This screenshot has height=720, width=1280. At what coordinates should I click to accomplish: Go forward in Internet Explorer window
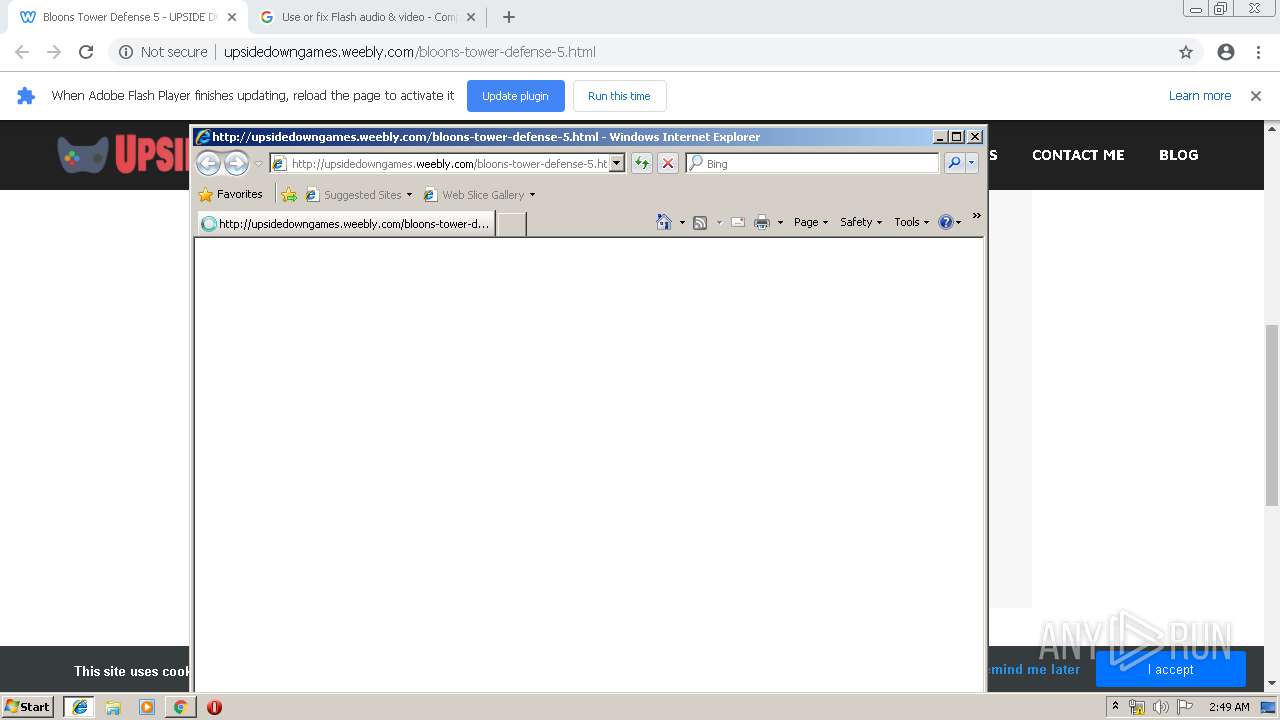coord(236,163)
